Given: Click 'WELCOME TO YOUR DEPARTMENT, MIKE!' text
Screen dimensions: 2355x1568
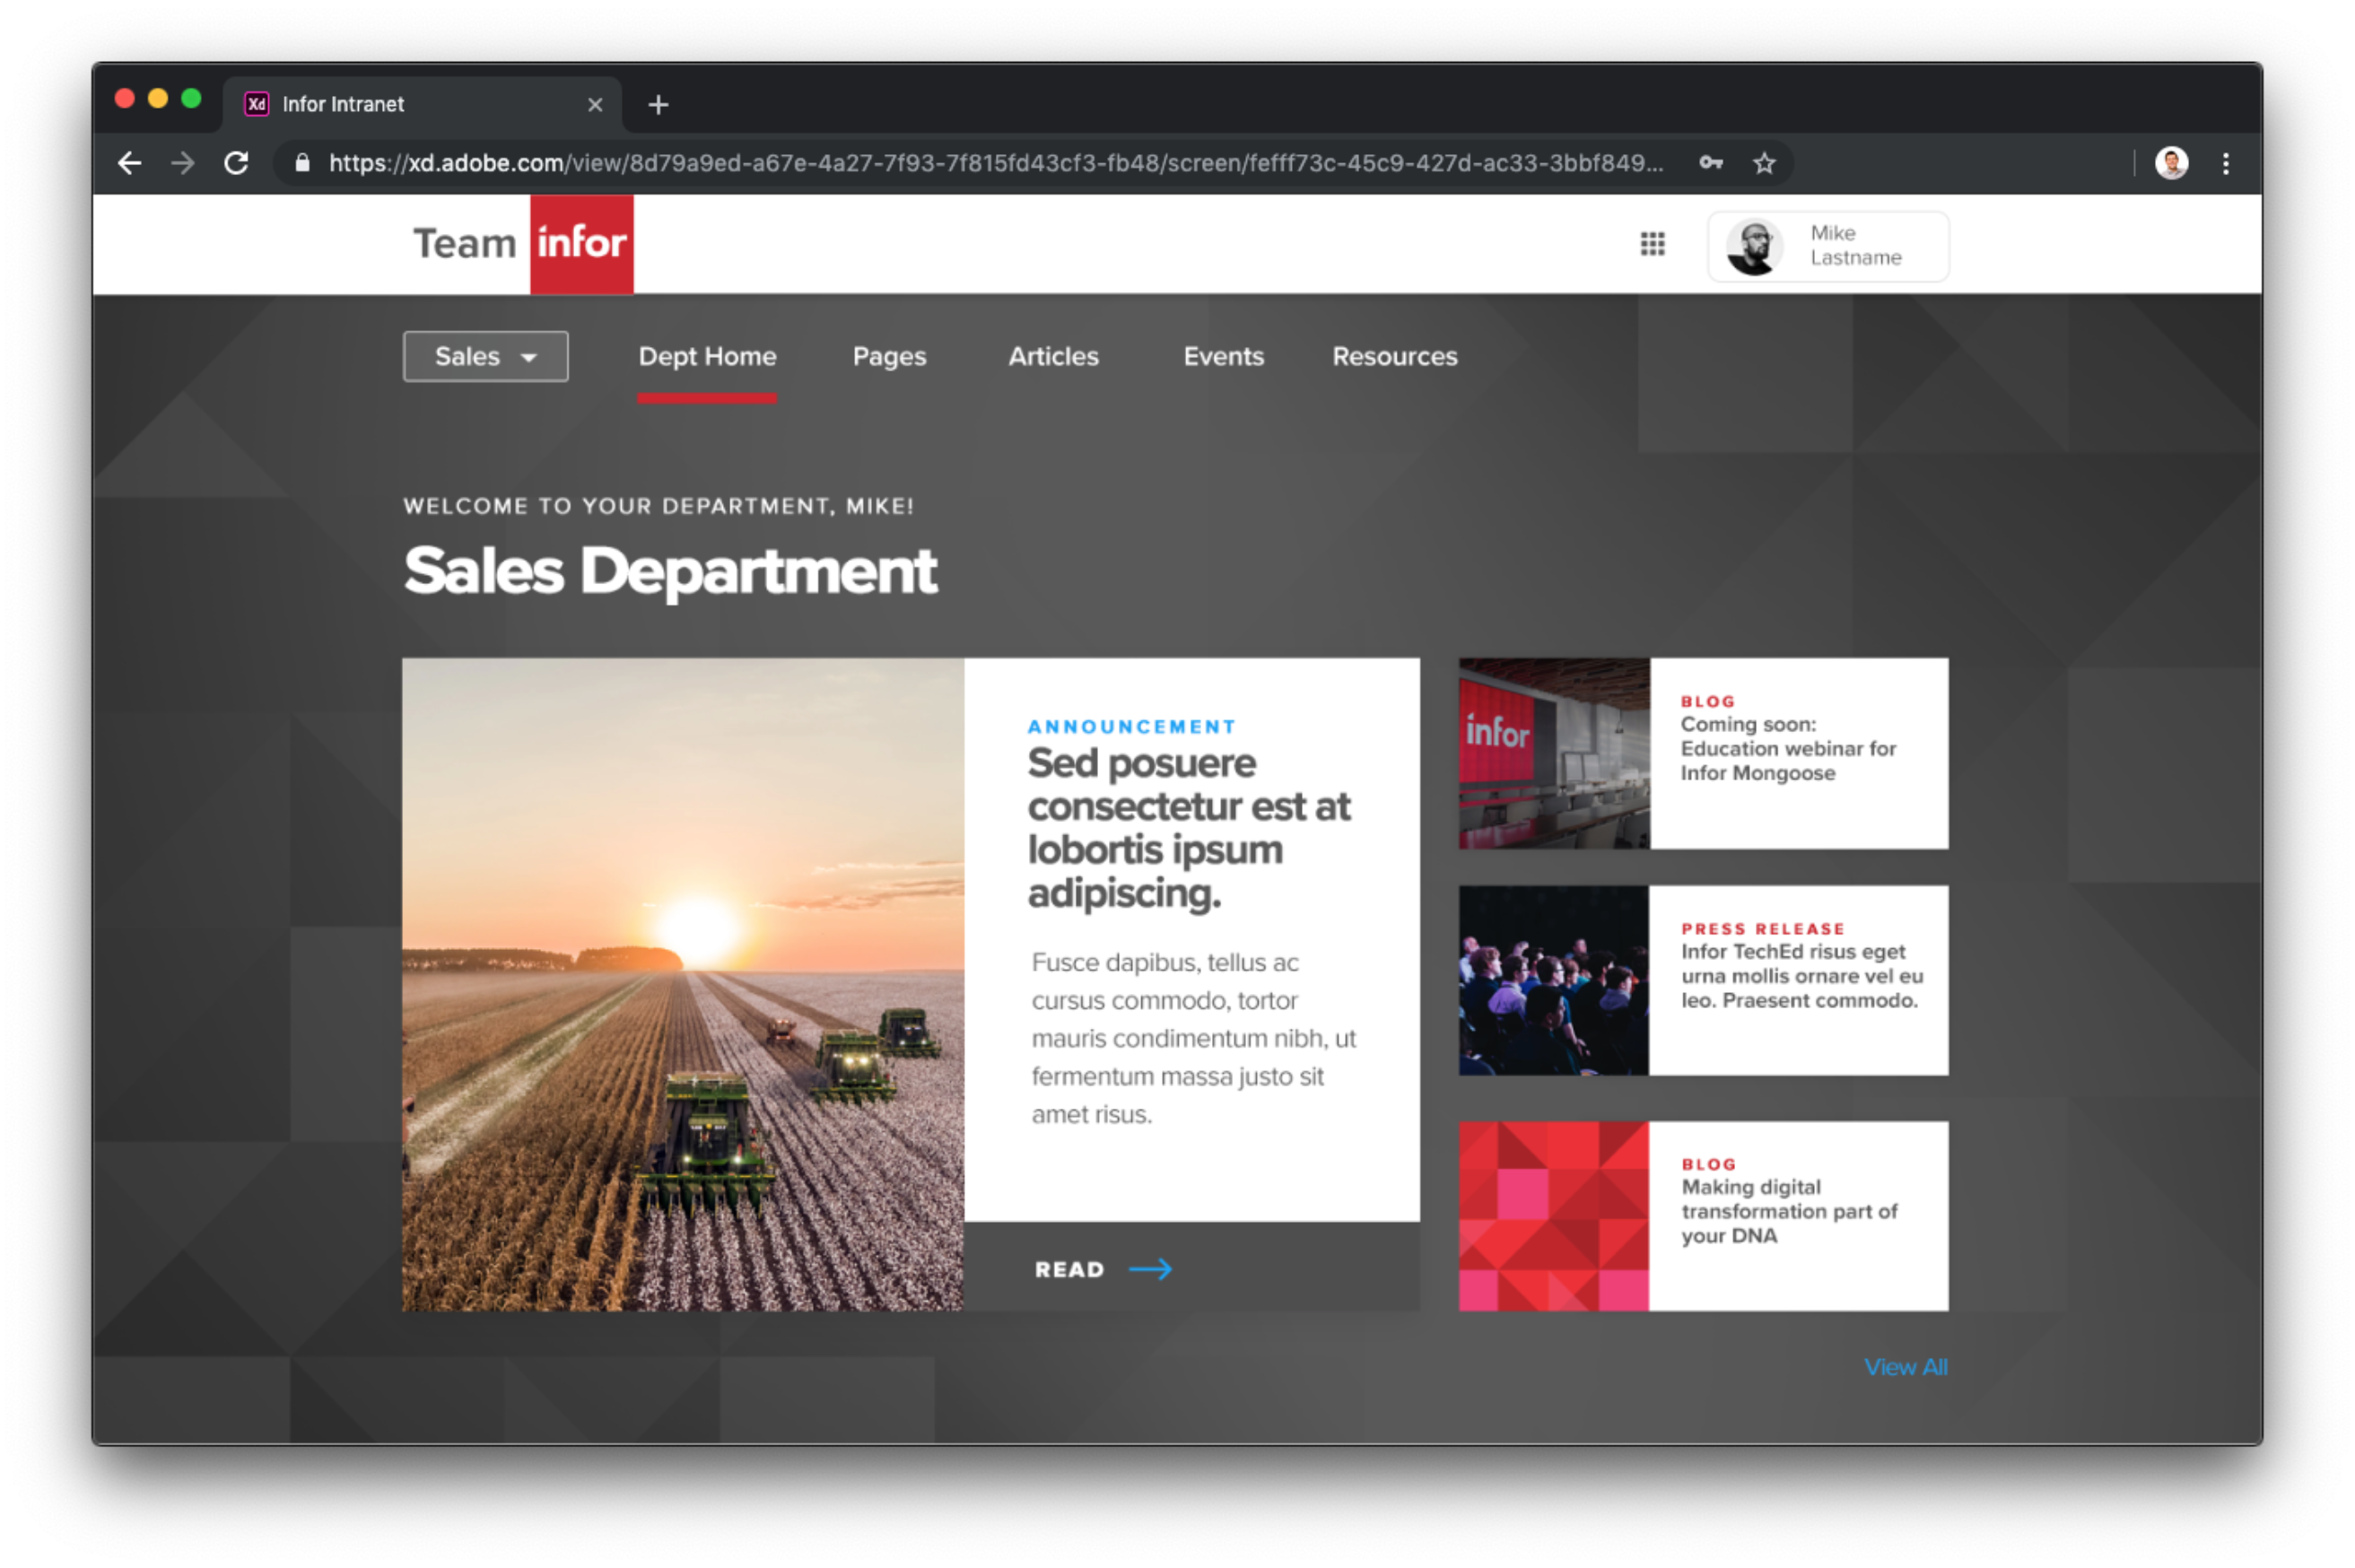Looking at the screenshot, I should click(658, 506).
